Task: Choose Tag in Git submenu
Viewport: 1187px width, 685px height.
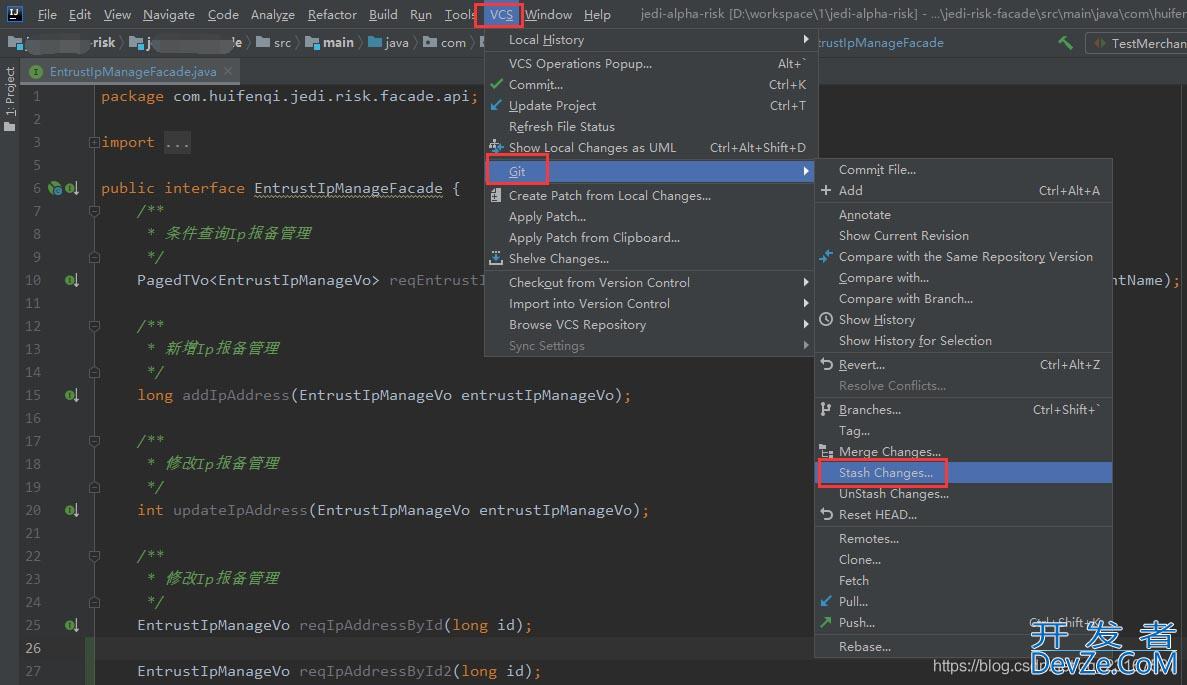Action: 963,431
